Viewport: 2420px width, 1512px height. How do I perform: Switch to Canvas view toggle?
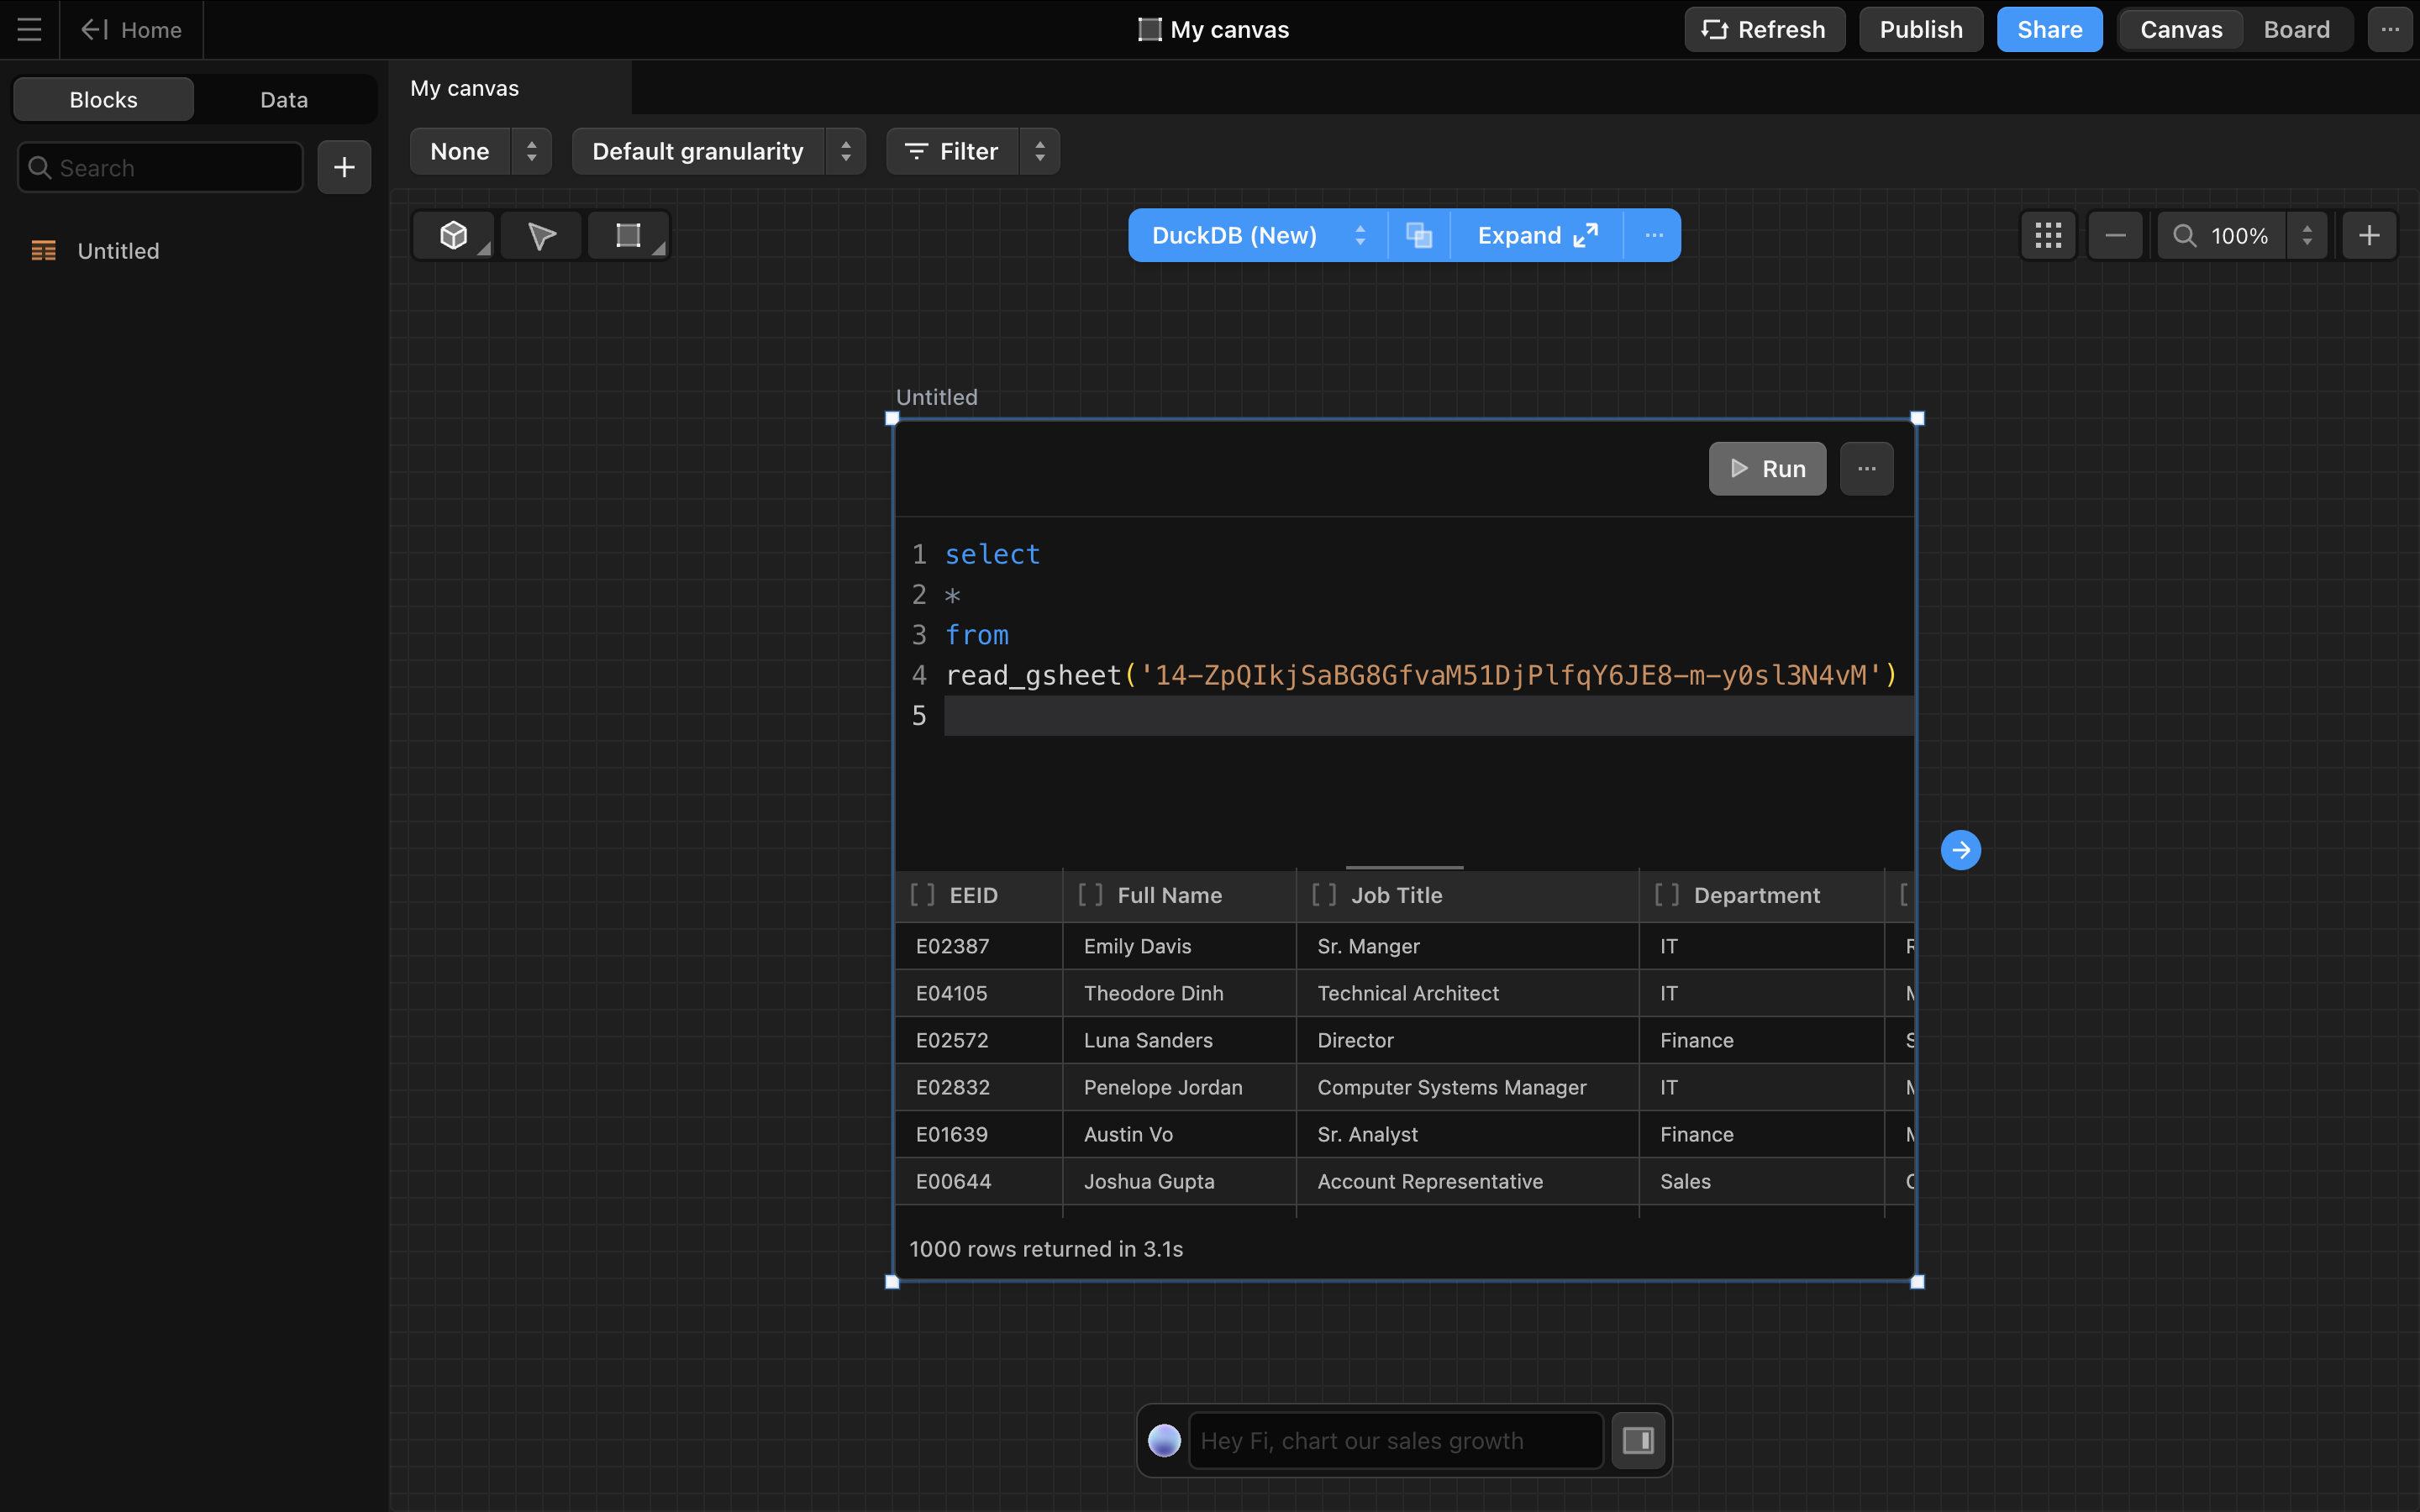(2180, 30)
